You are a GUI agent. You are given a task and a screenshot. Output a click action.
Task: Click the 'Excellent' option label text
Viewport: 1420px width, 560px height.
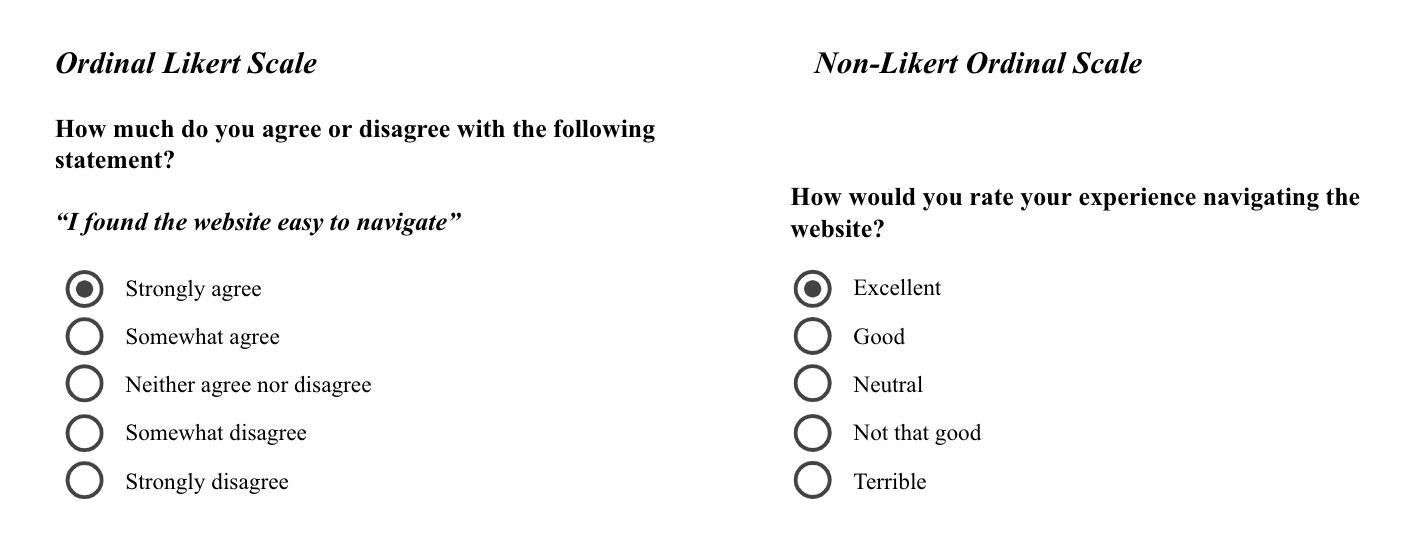pos(897,288)
